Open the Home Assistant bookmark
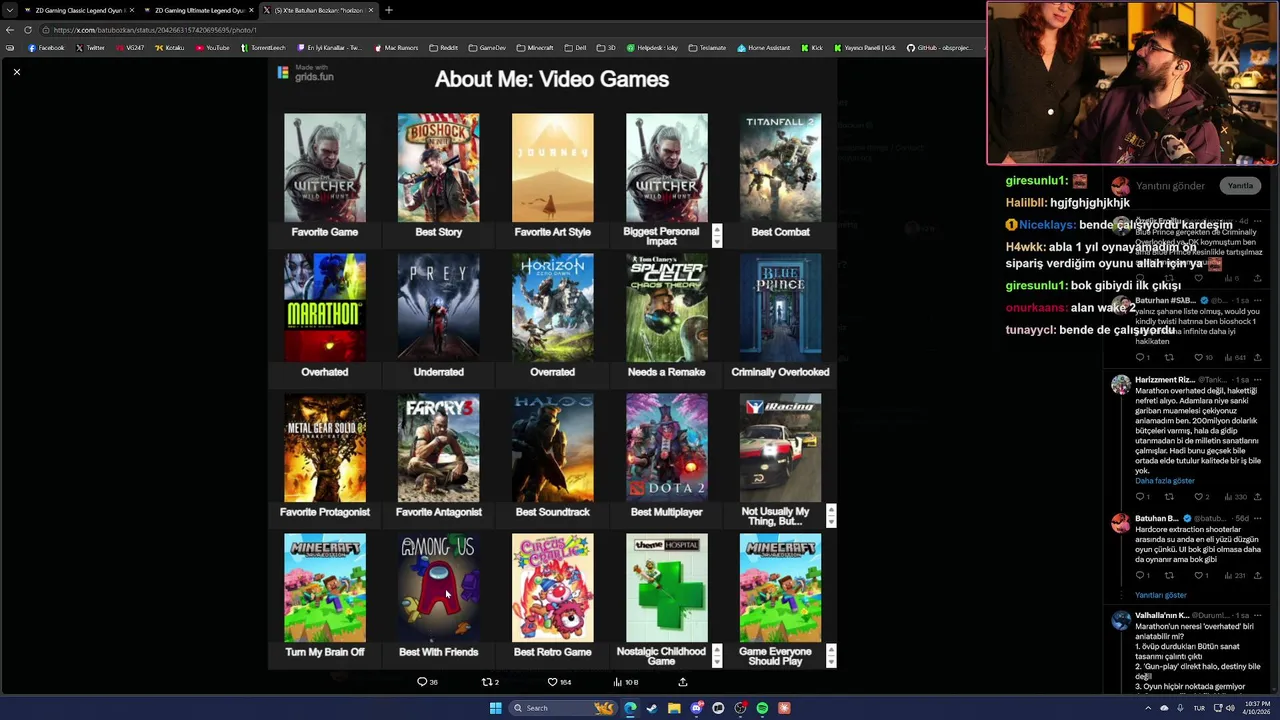This screenshot has height=720, width=1280. [764, 48]
